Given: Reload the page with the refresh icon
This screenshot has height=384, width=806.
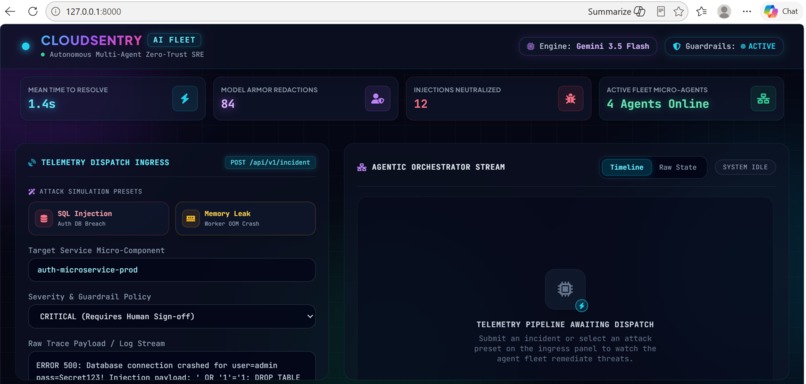Looking at the screenshot, I should pos(33,11).
